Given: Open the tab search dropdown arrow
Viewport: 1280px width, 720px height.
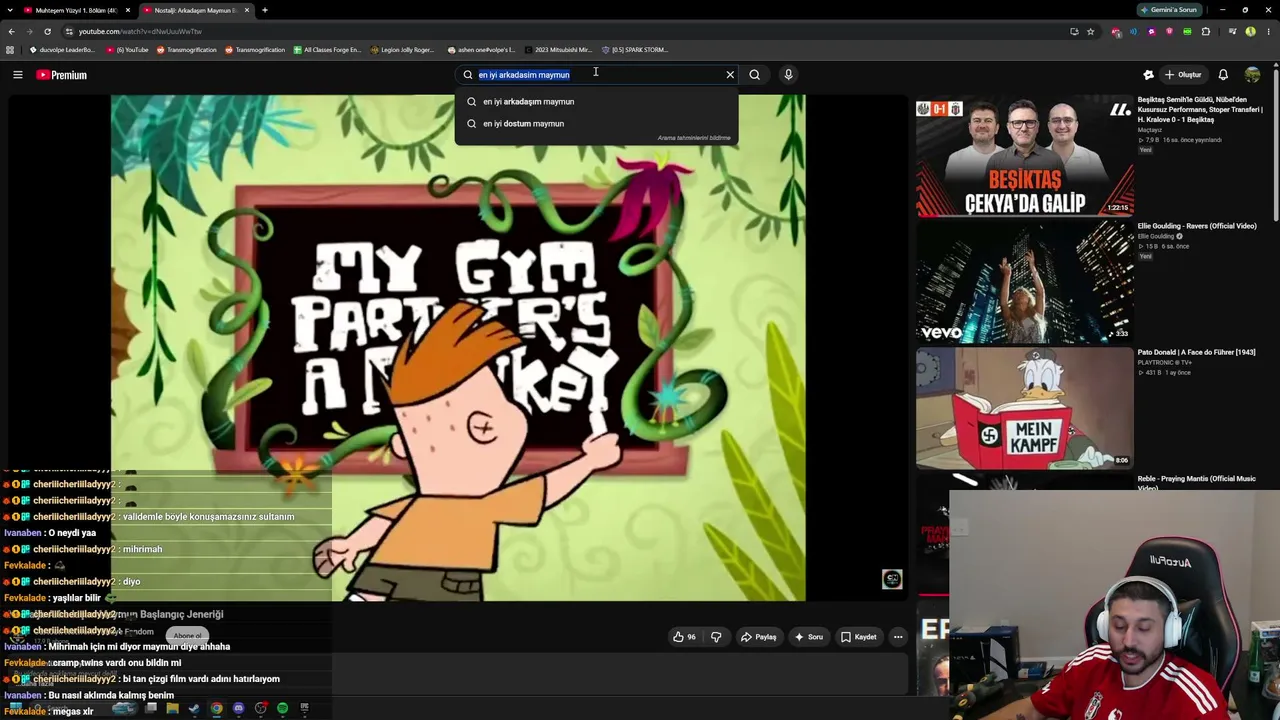Looking at the screenshot, I should coord(11,10).
